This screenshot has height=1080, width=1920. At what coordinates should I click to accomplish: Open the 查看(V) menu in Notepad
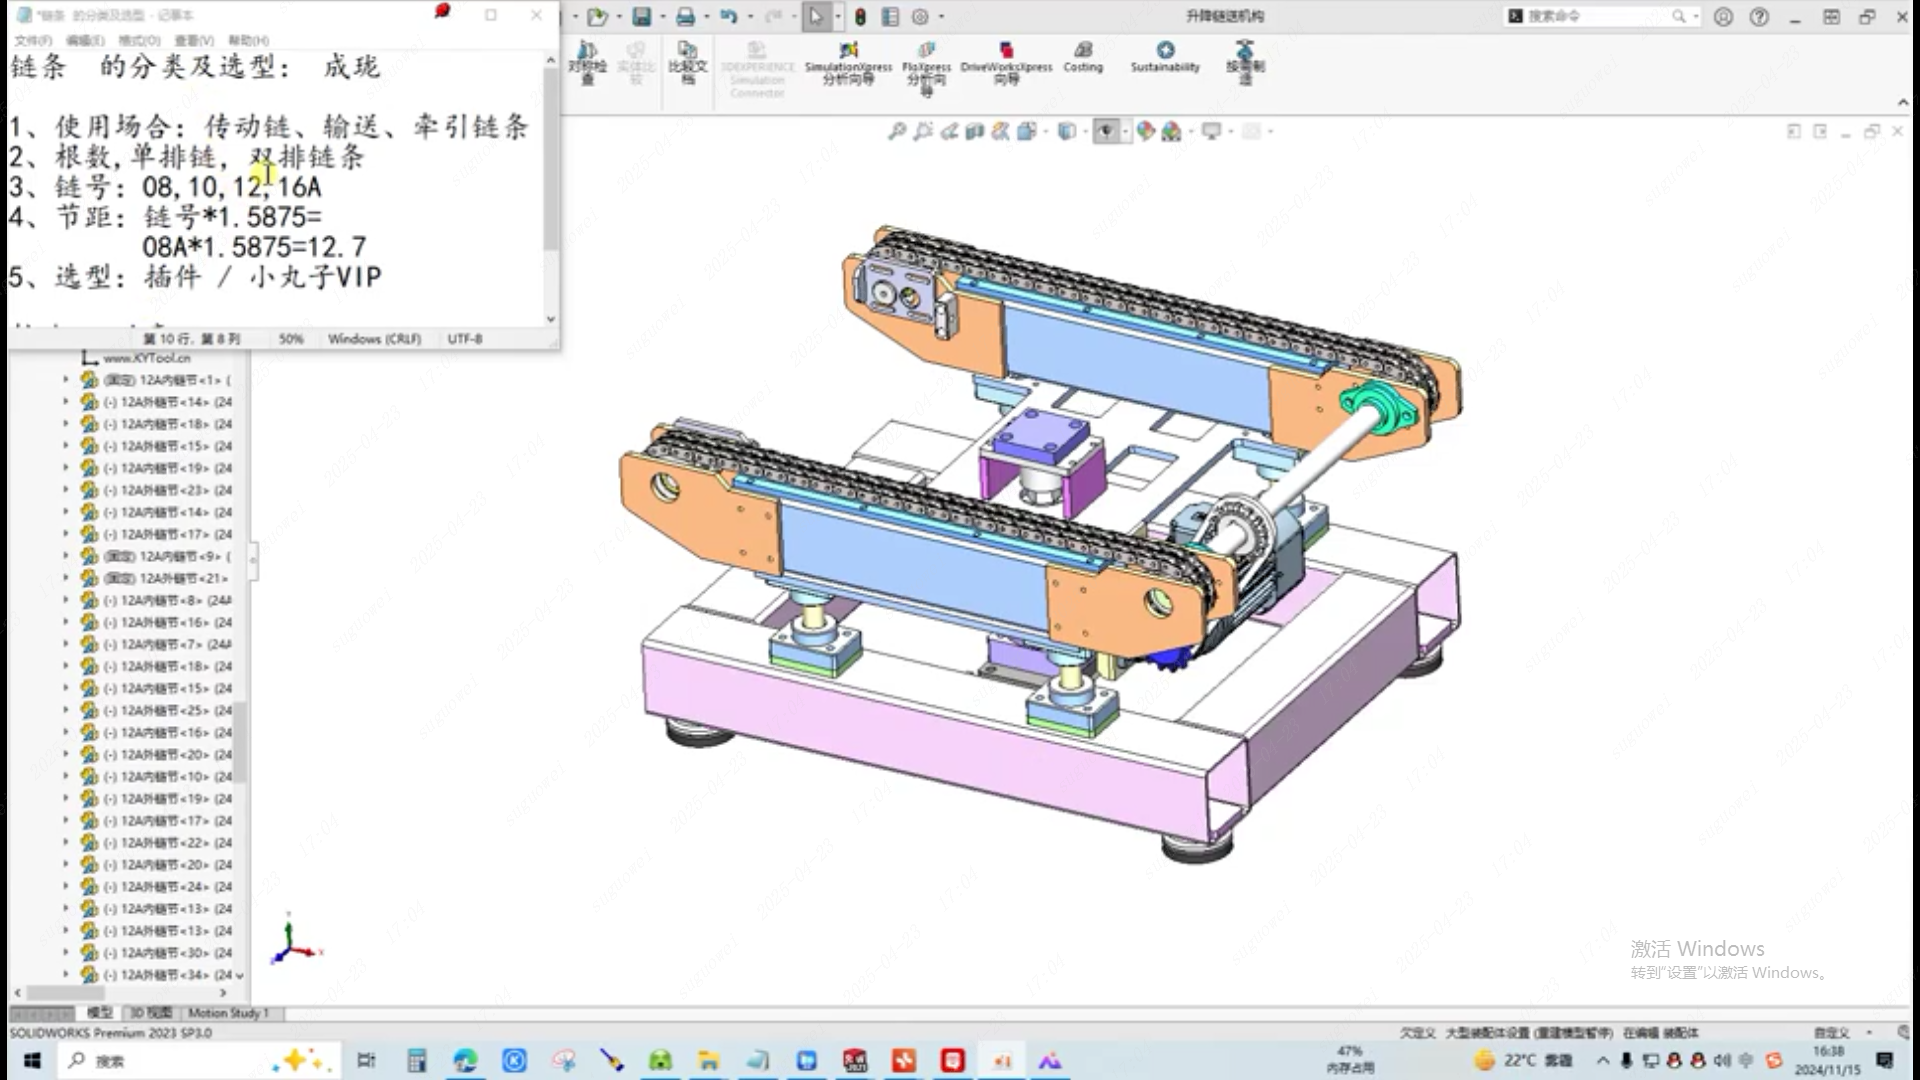point(194,41)
